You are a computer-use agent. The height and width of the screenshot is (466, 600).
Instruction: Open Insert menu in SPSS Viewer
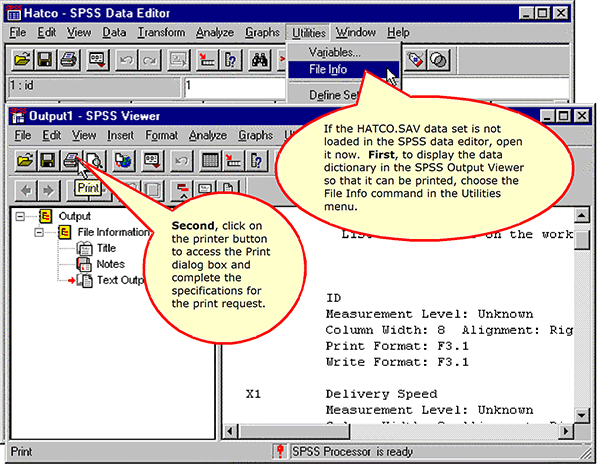[121, 135]
